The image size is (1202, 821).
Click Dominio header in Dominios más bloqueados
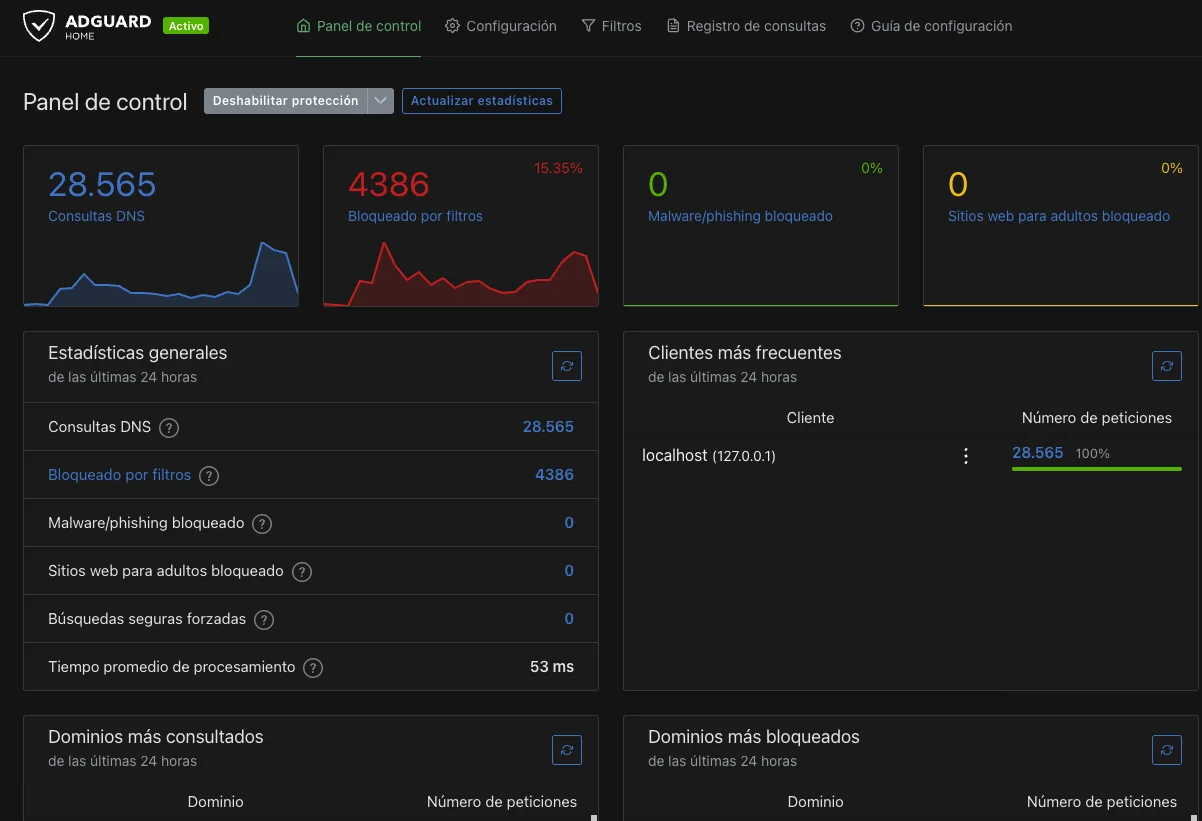pos(815,802)
